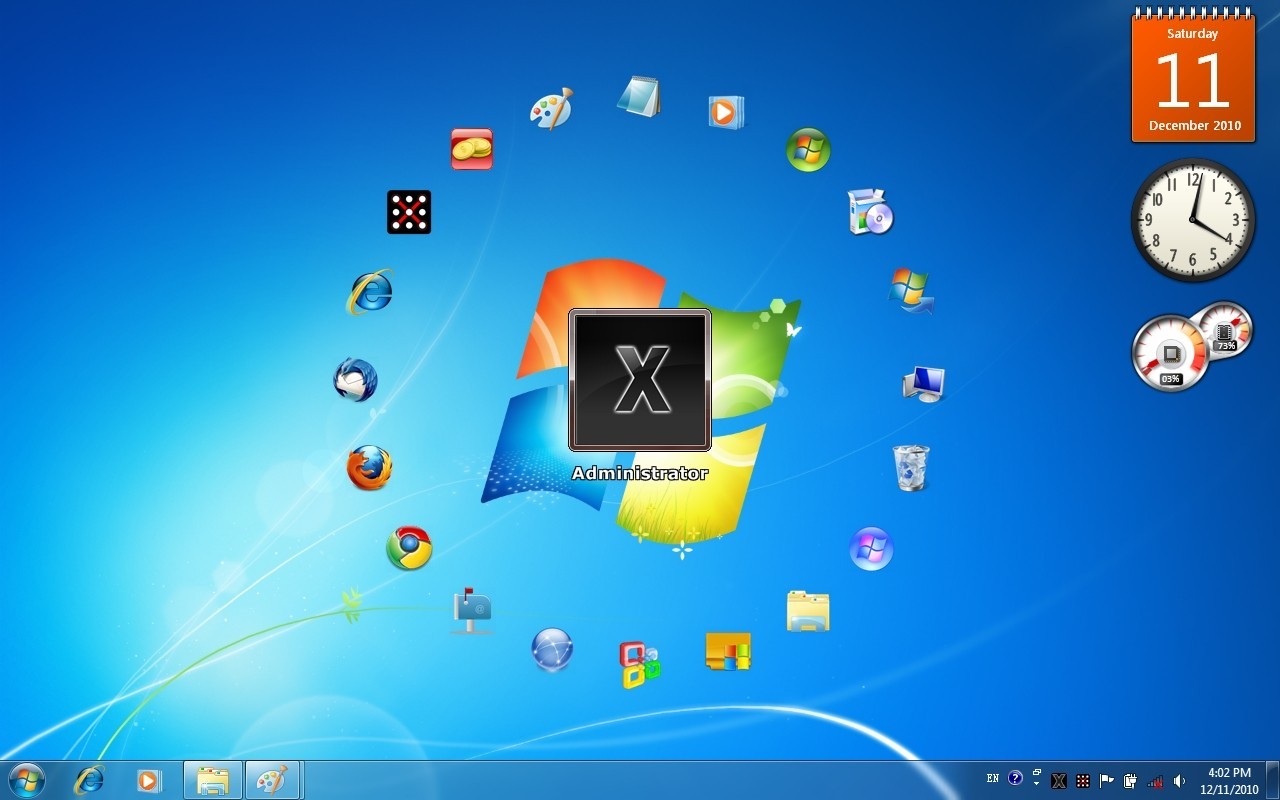Switch keyboard language via the EN indicator
Viewport: 1280px width, 800px height.
(x=992, y=778)
